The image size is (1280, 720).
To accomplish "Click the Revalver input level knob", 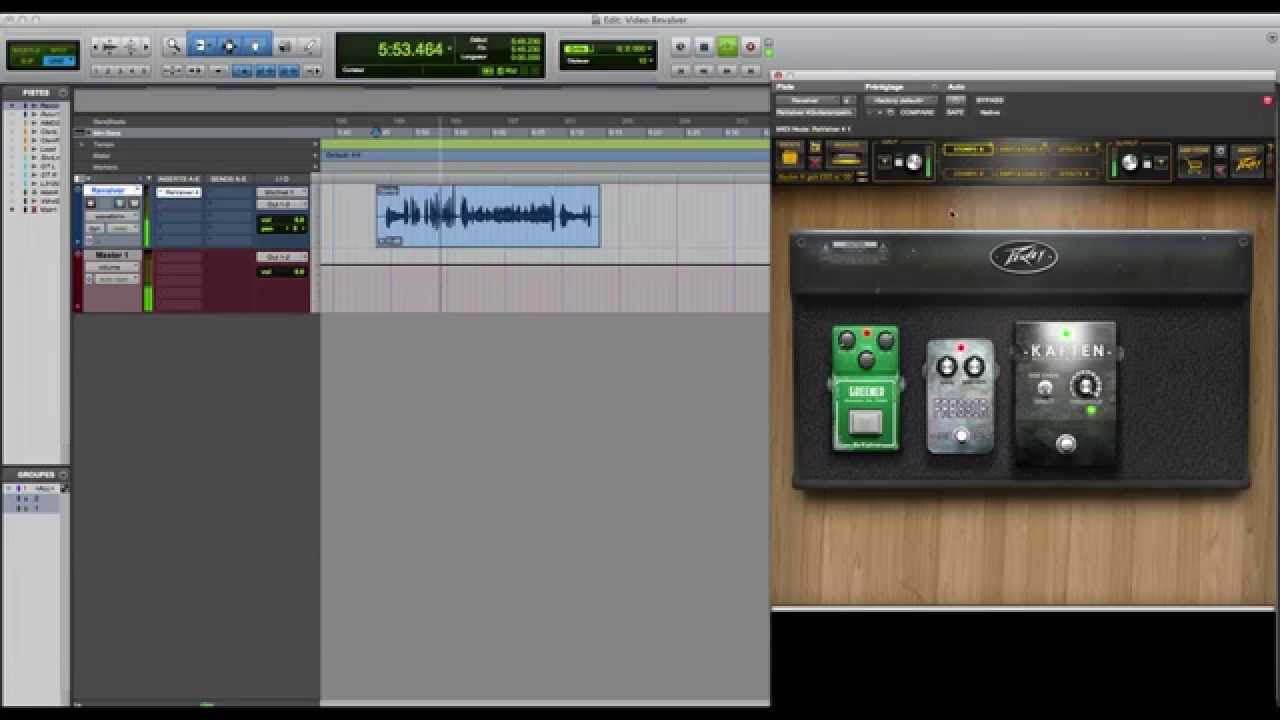I will click(x=914, y=162).
